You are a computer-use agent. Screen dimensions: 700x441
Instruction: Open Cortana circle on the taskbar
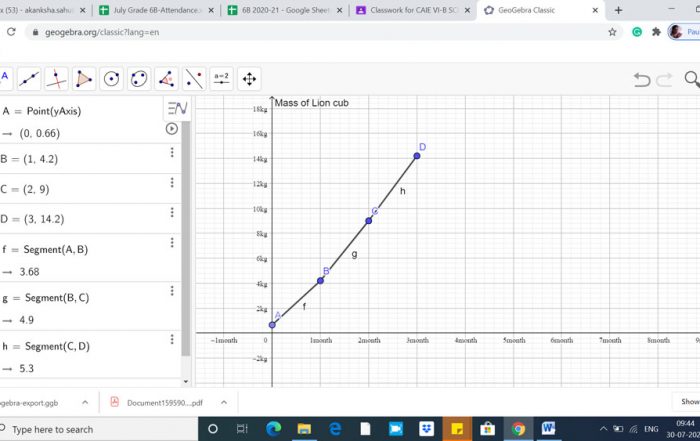[x=213, y=429]
